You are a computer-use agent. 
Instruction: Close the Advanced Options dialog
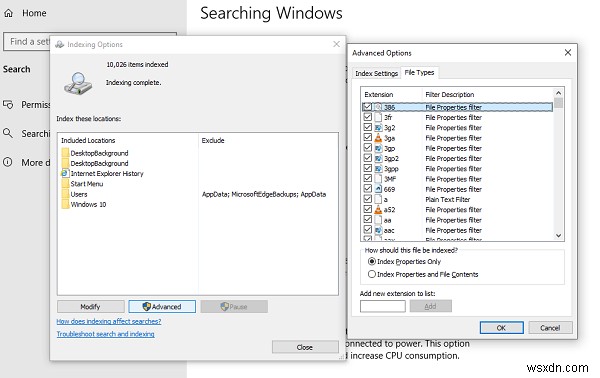(568, 52)
